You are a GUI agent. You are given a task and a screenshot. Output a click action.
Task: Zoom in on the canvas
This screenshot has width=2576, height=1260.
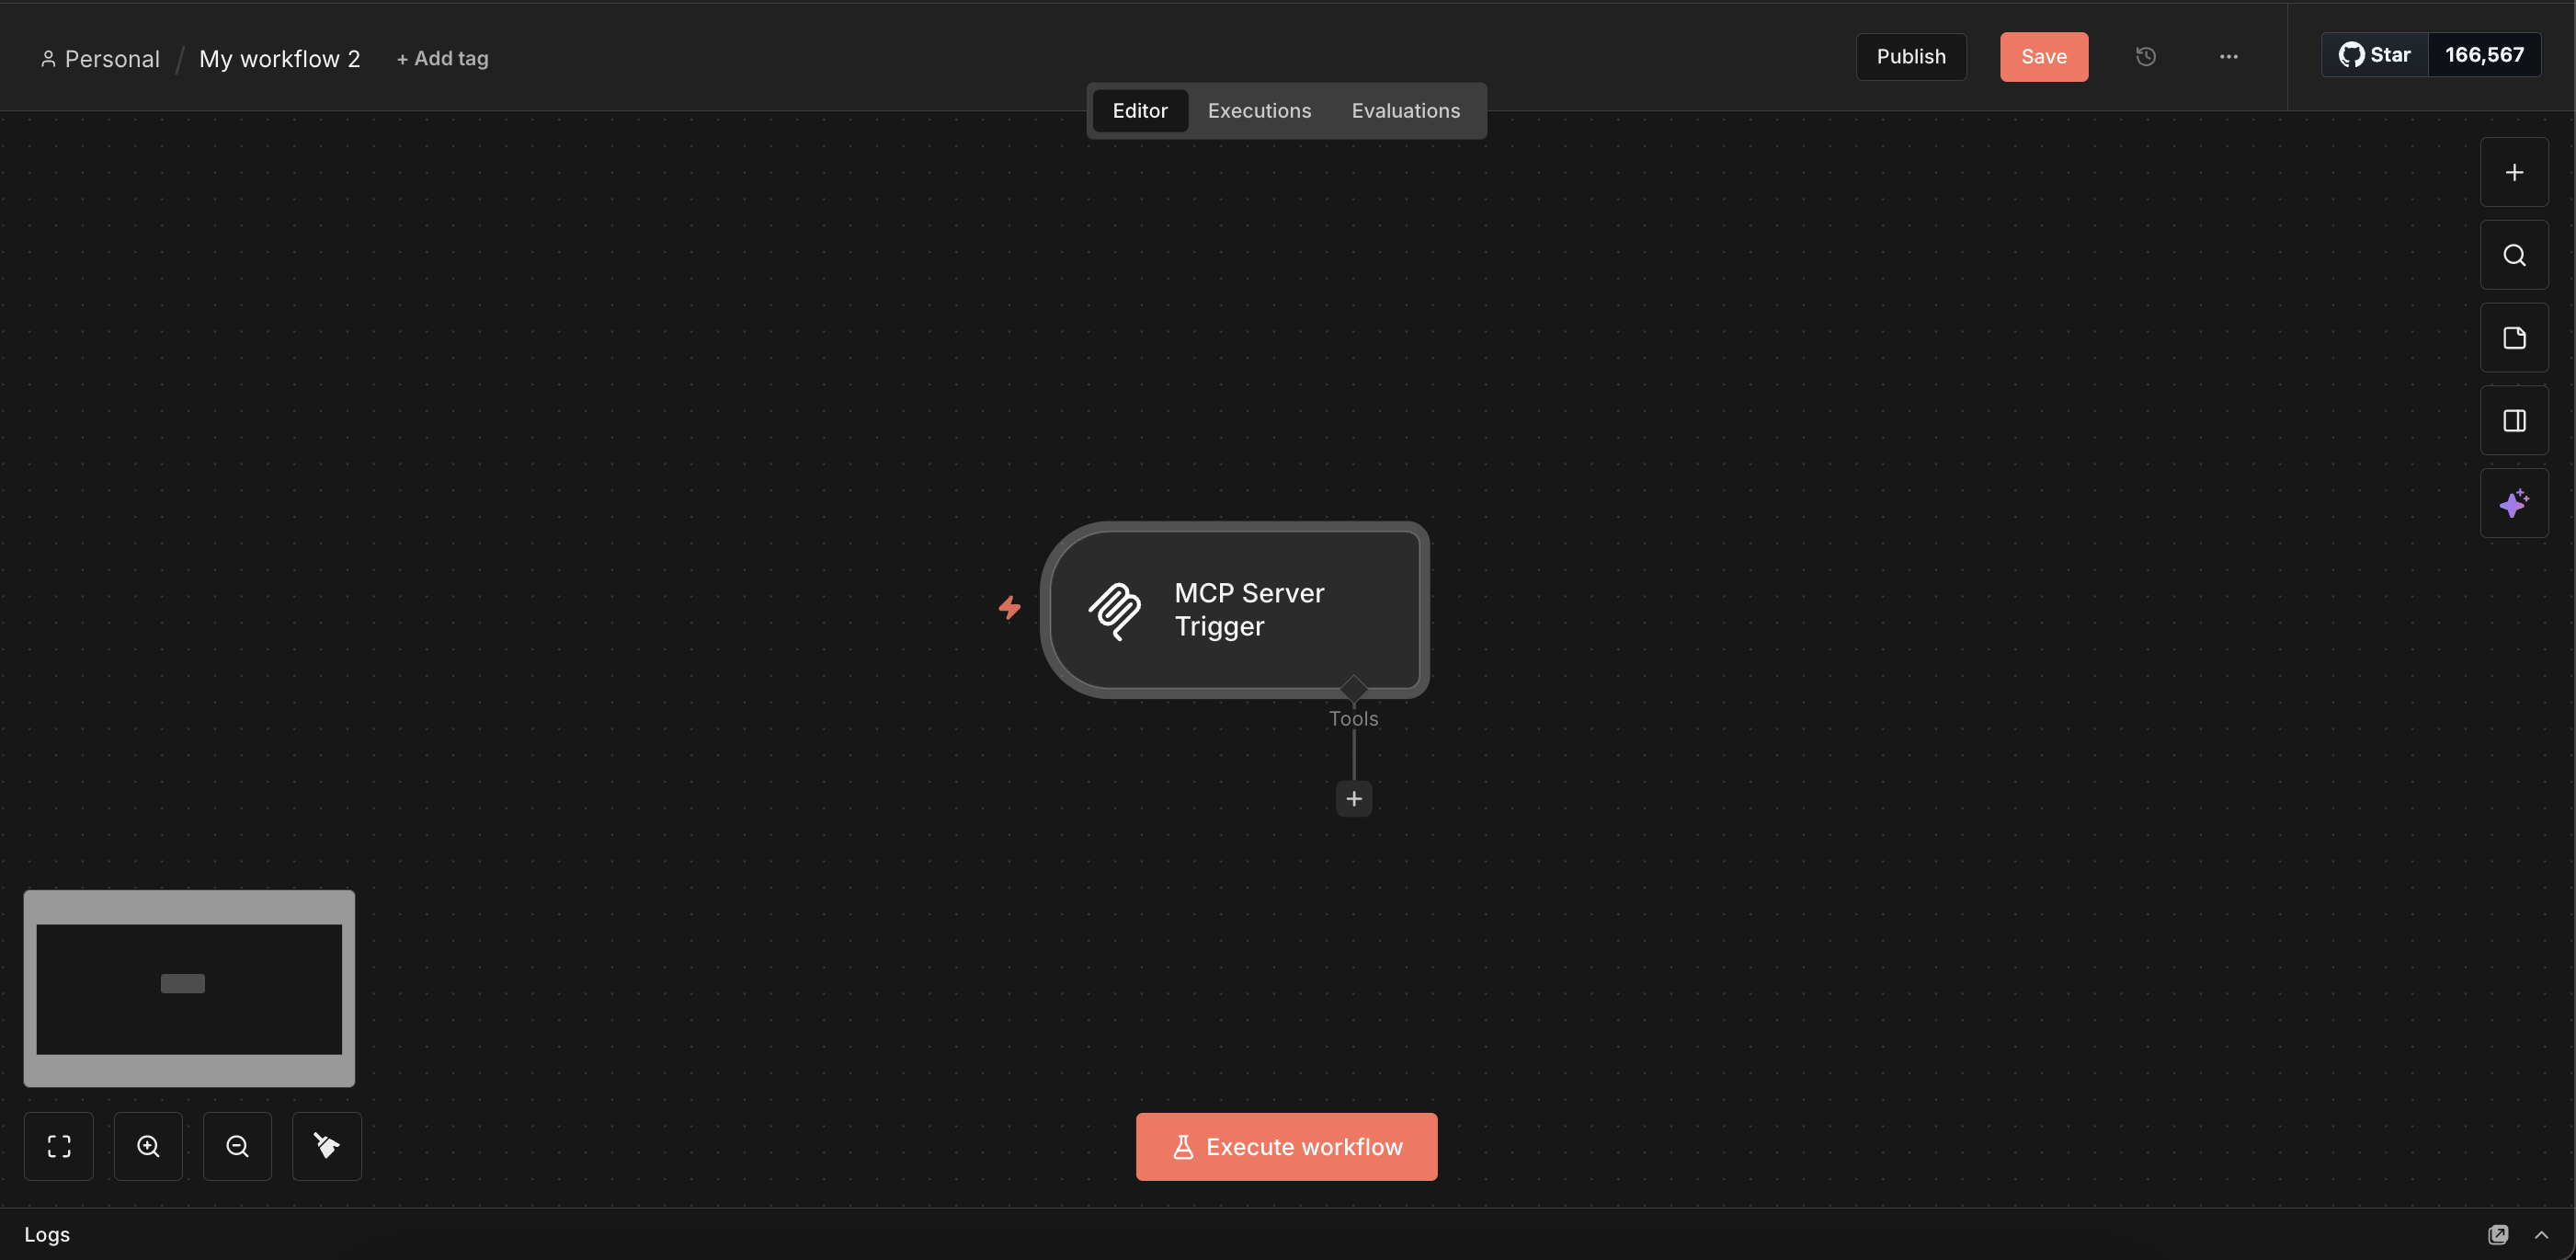point(148,1146)
